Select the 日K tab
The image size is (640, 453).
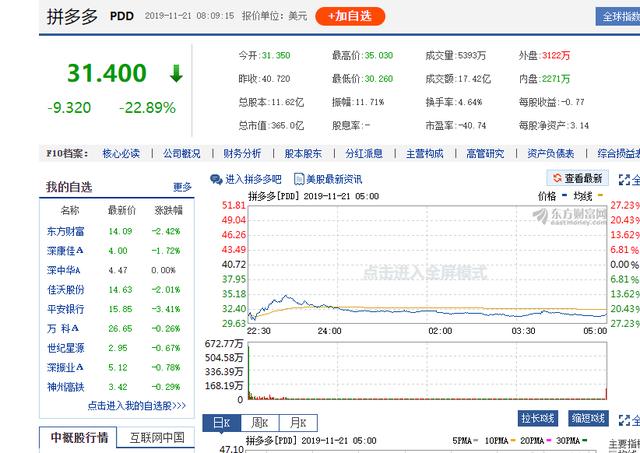coord(222,423)
